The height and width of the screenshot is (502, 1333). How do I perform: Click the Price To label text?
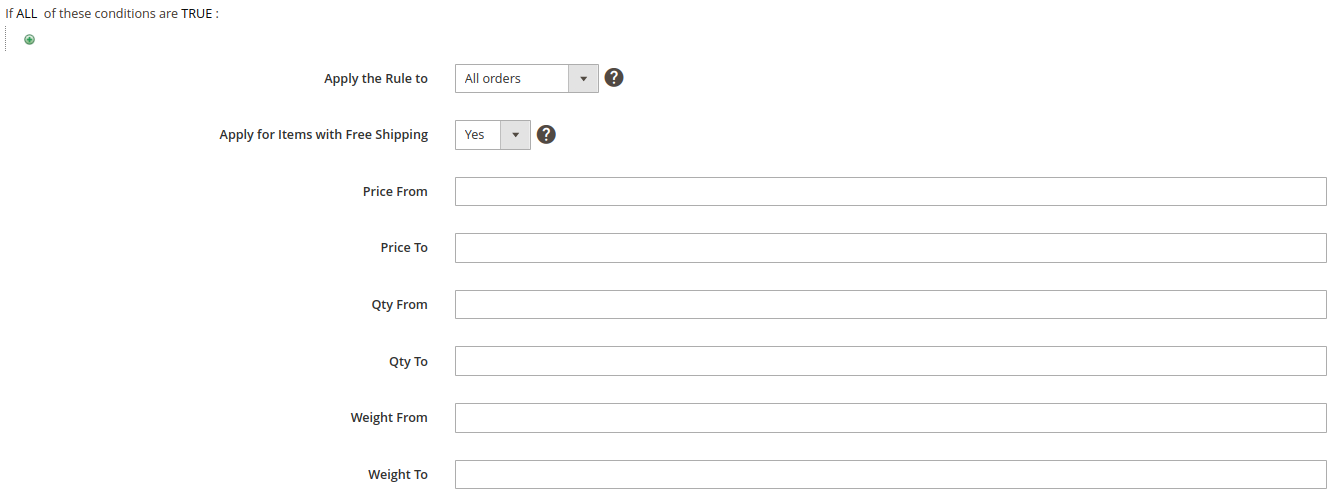[404, 248]
